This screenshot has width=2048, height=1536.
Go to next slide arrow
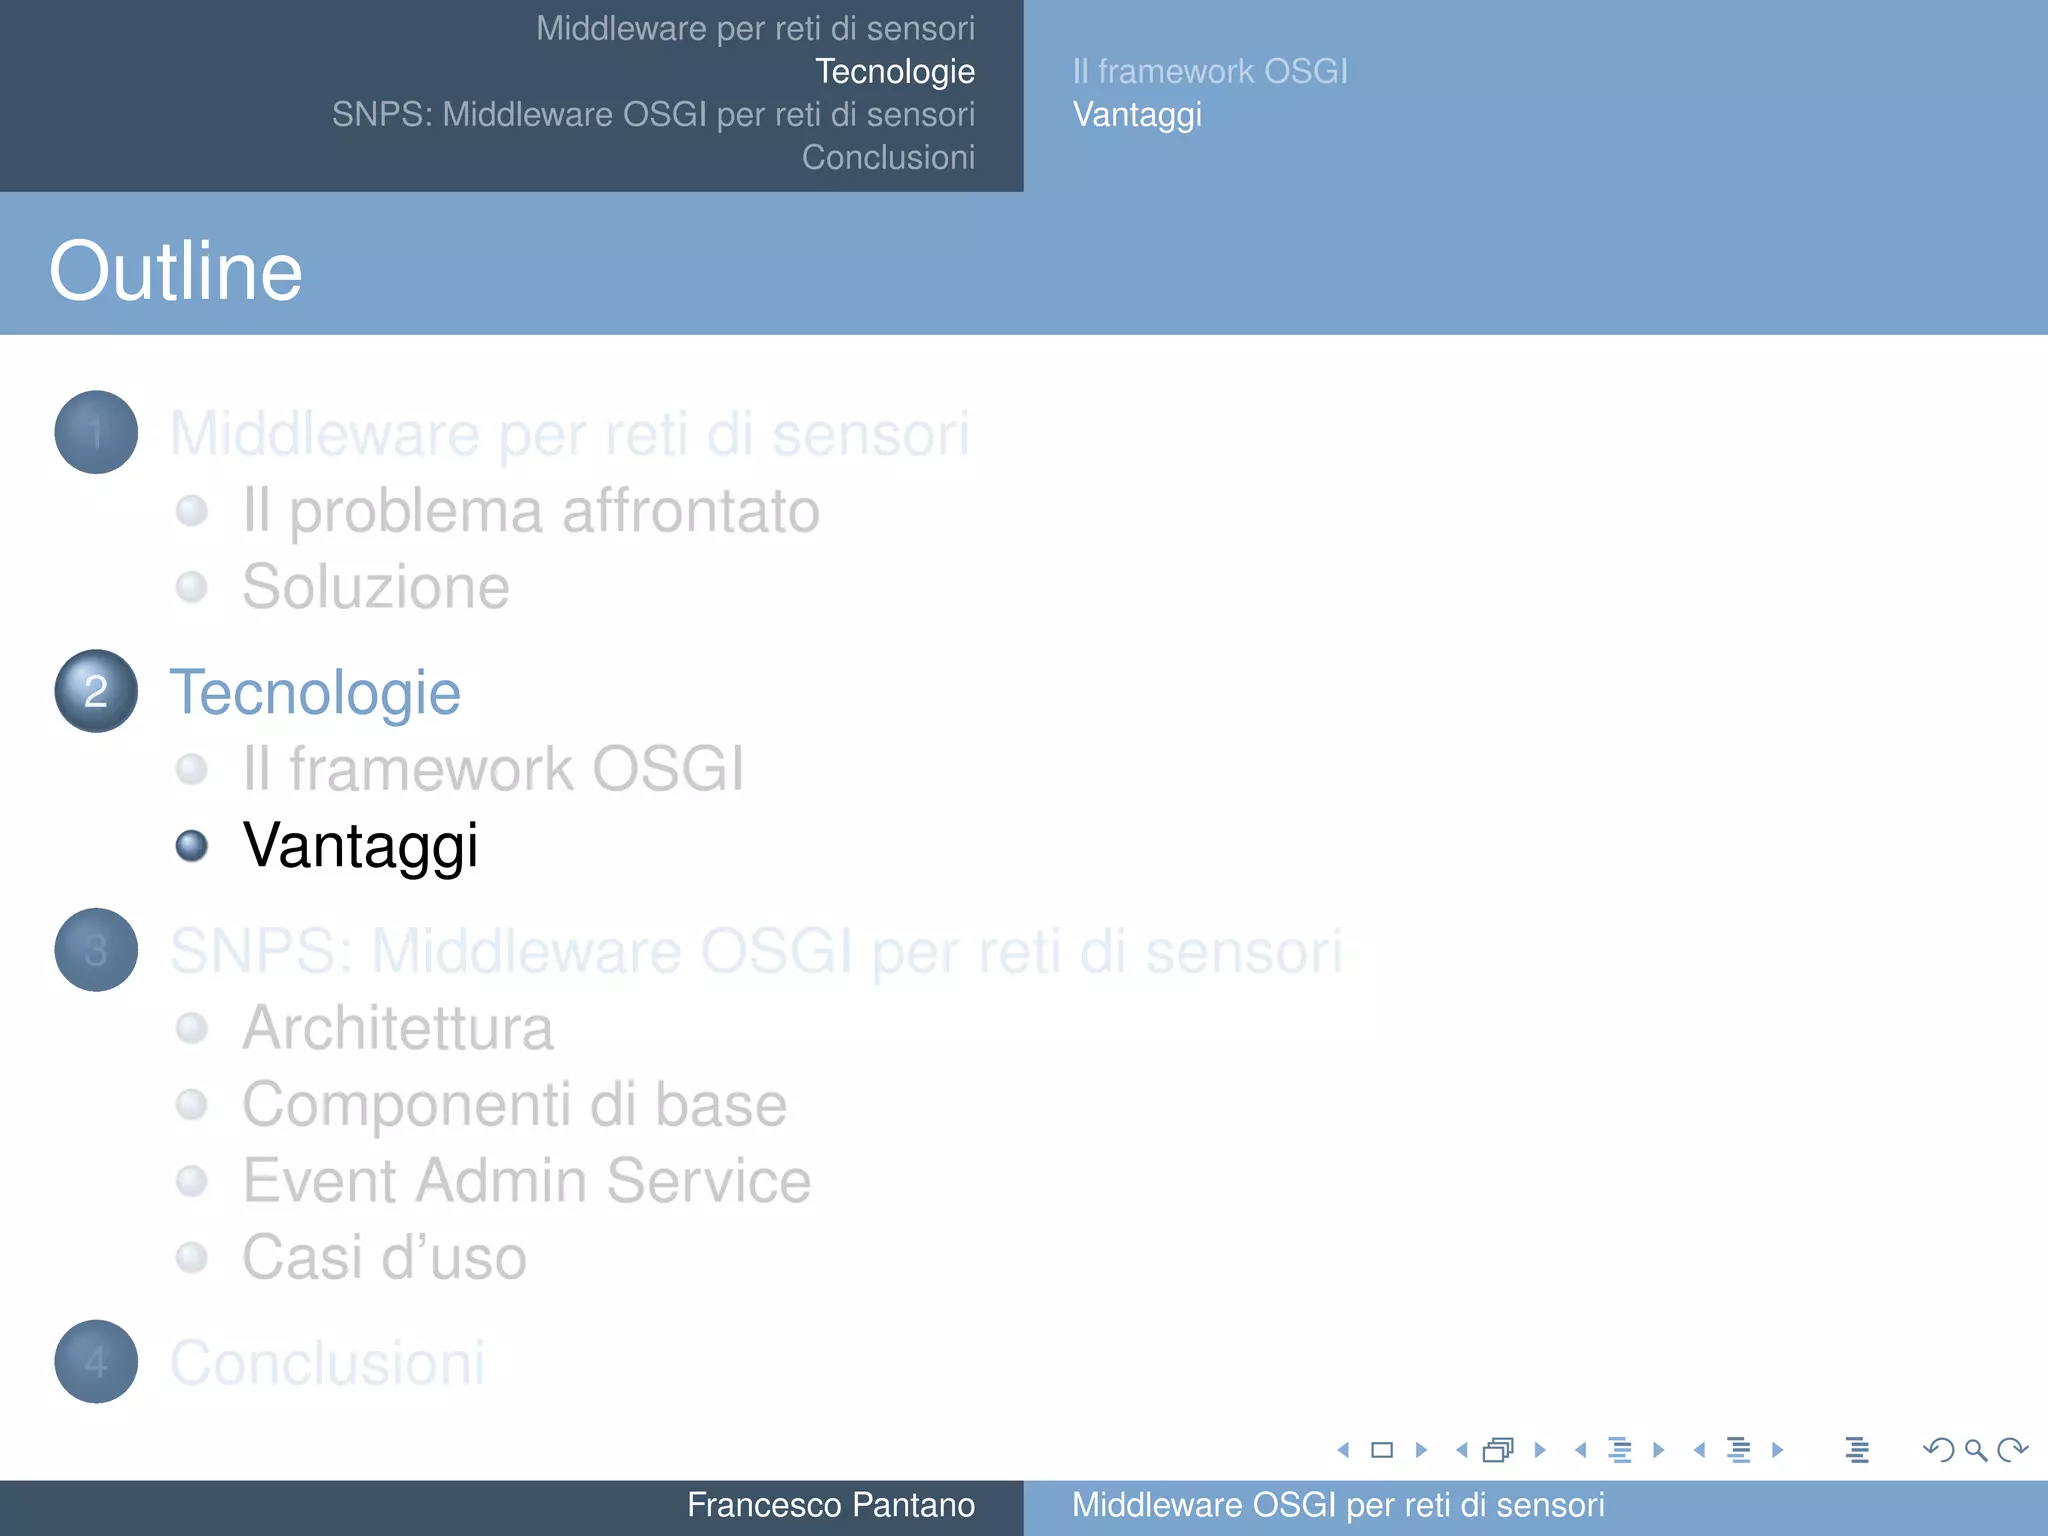(1421, 1449)
